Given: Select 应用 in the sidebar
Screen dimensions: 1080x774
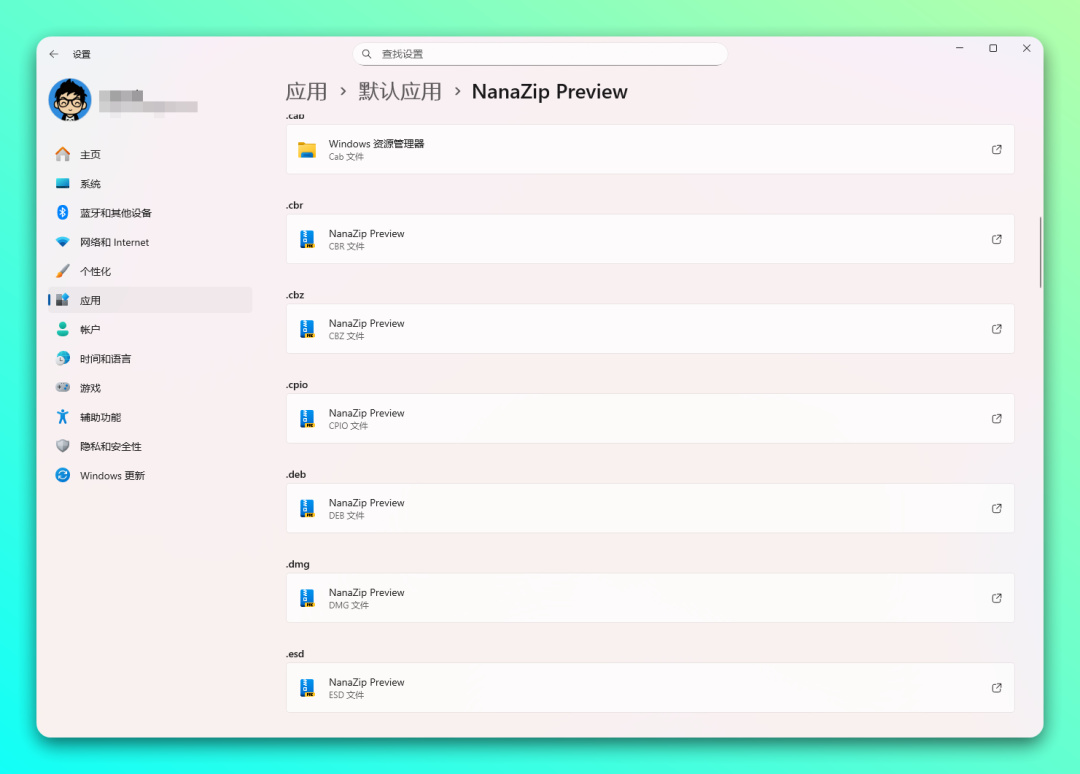Looking at the screenshot, I should pos(150,300).
